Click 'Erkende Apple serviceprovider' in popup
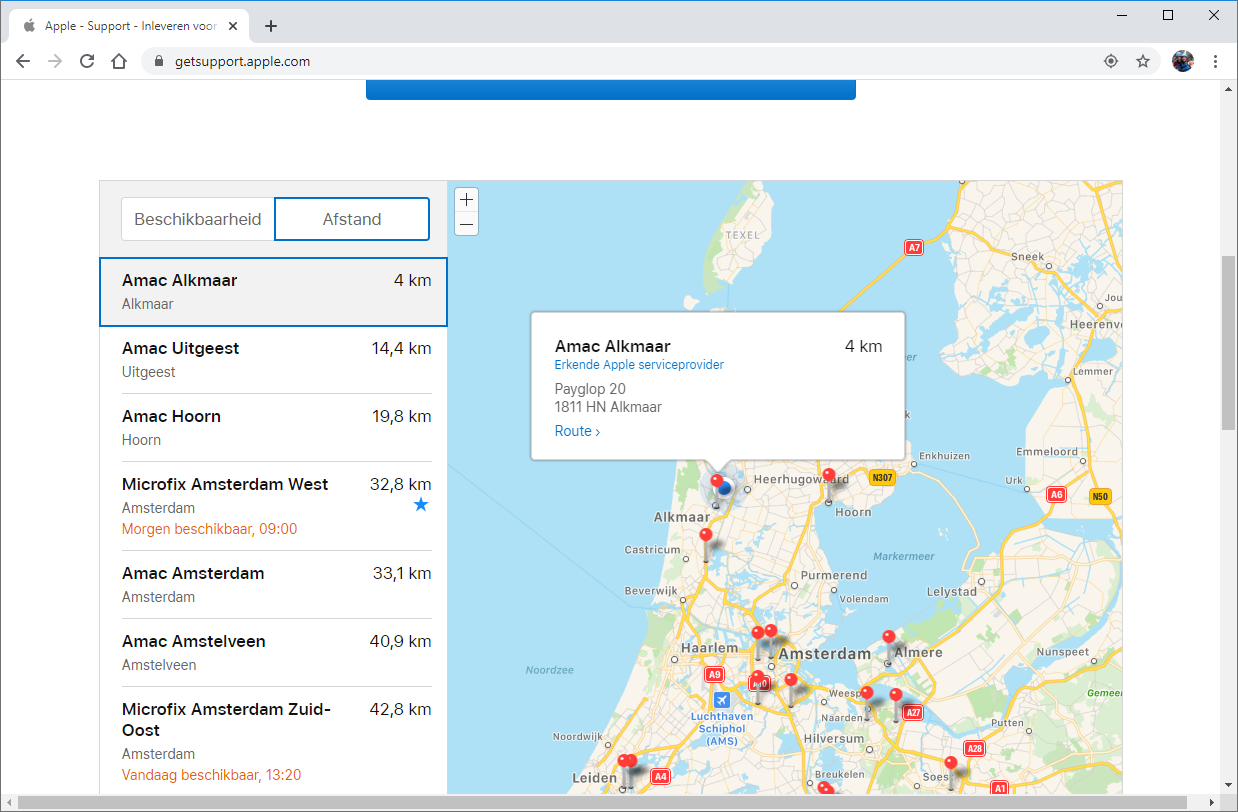This screenshot has height=812, width=1238. pos(639,365)
